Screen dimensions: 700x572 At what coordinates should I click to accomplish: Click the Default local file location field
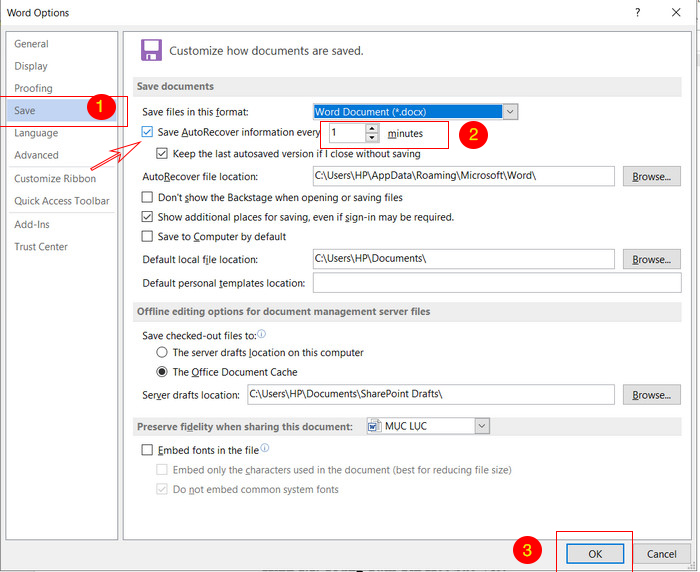[463, 259]
